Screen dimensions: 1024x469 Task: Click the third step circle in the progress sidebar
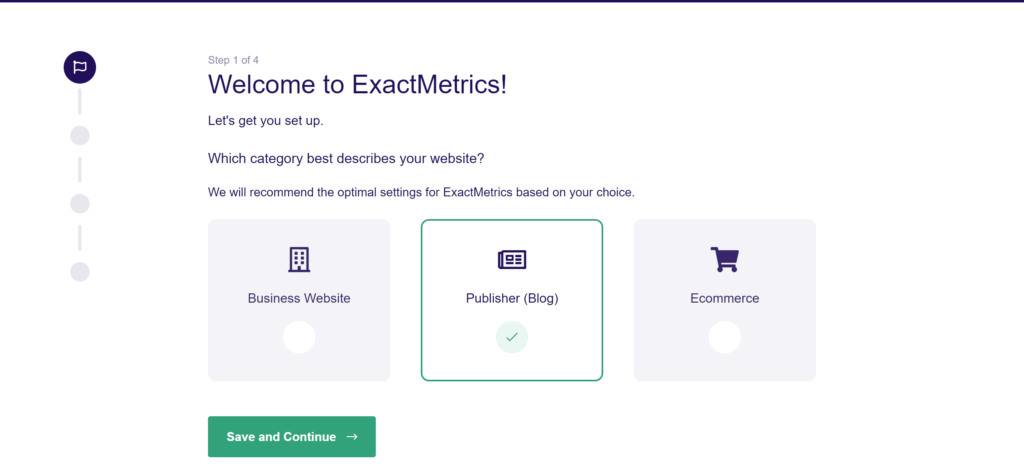click(x=80, y=204)
